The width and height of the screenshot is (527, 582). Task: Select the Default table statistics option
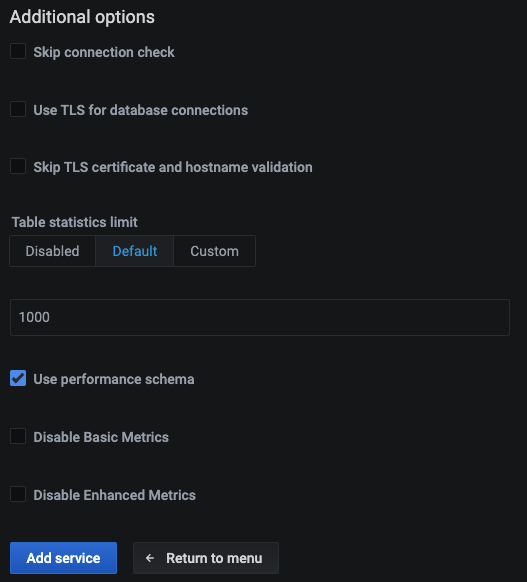[x=135, y=251]
